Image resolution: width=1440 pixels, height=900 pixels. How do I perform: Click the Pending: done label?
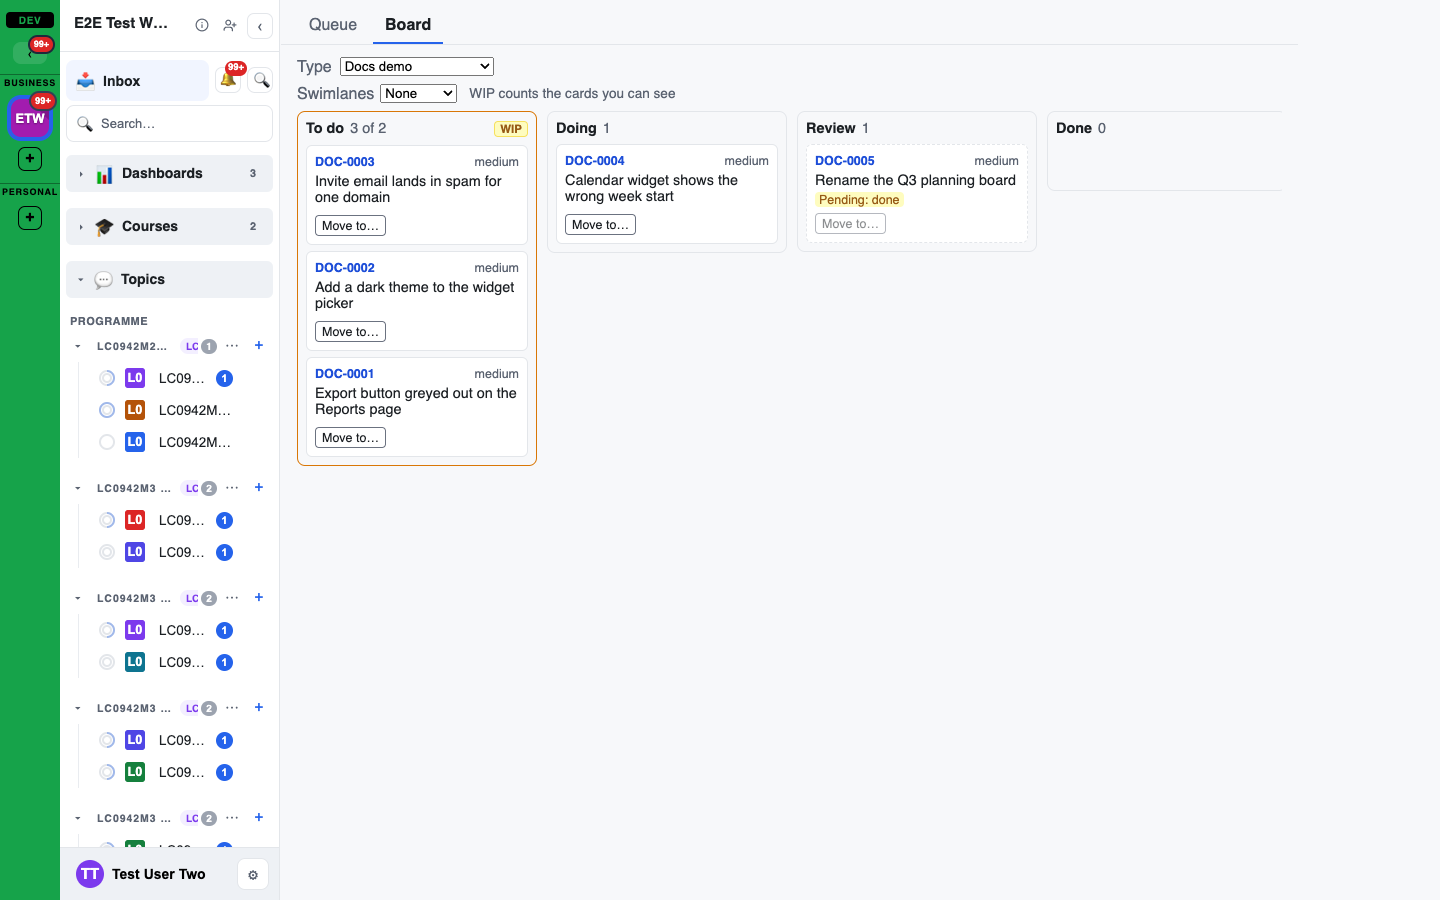click(859, 200)
